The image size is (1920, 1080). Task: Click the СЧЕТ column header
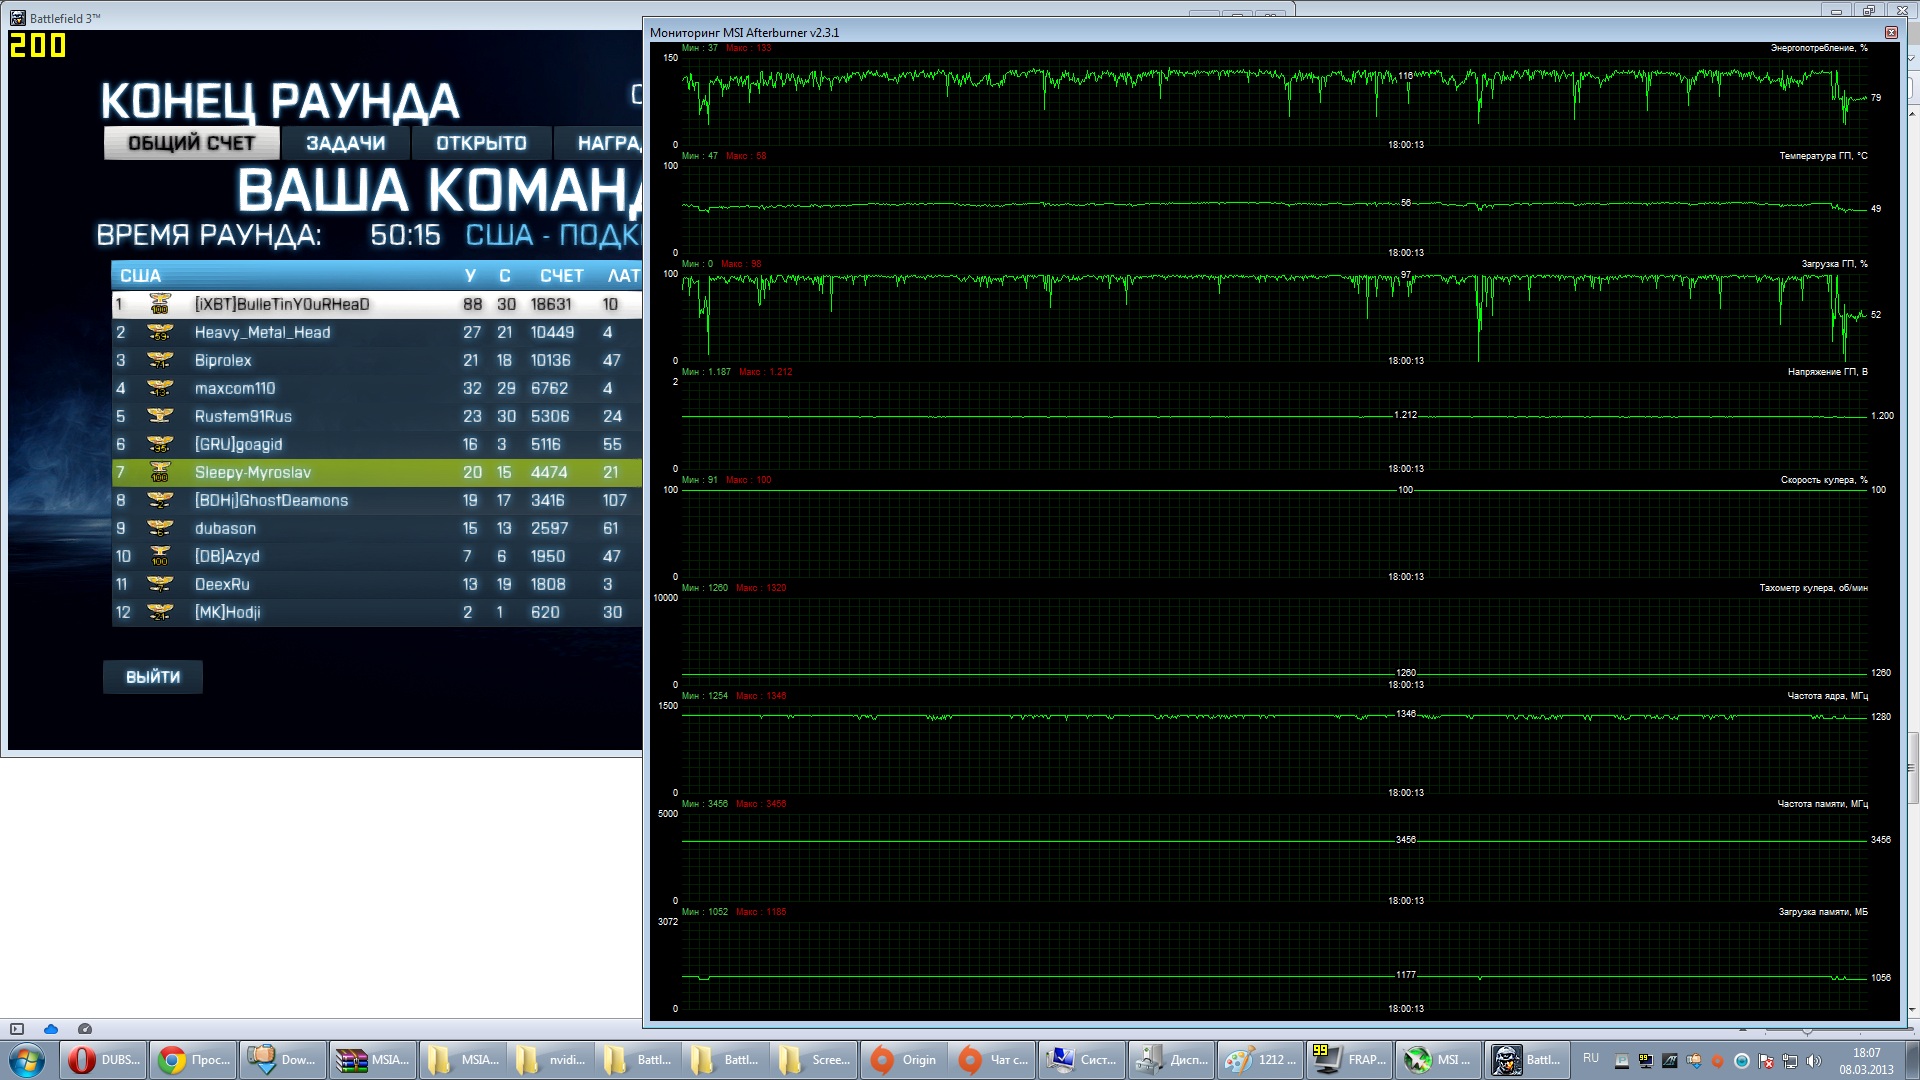(561, 276)
